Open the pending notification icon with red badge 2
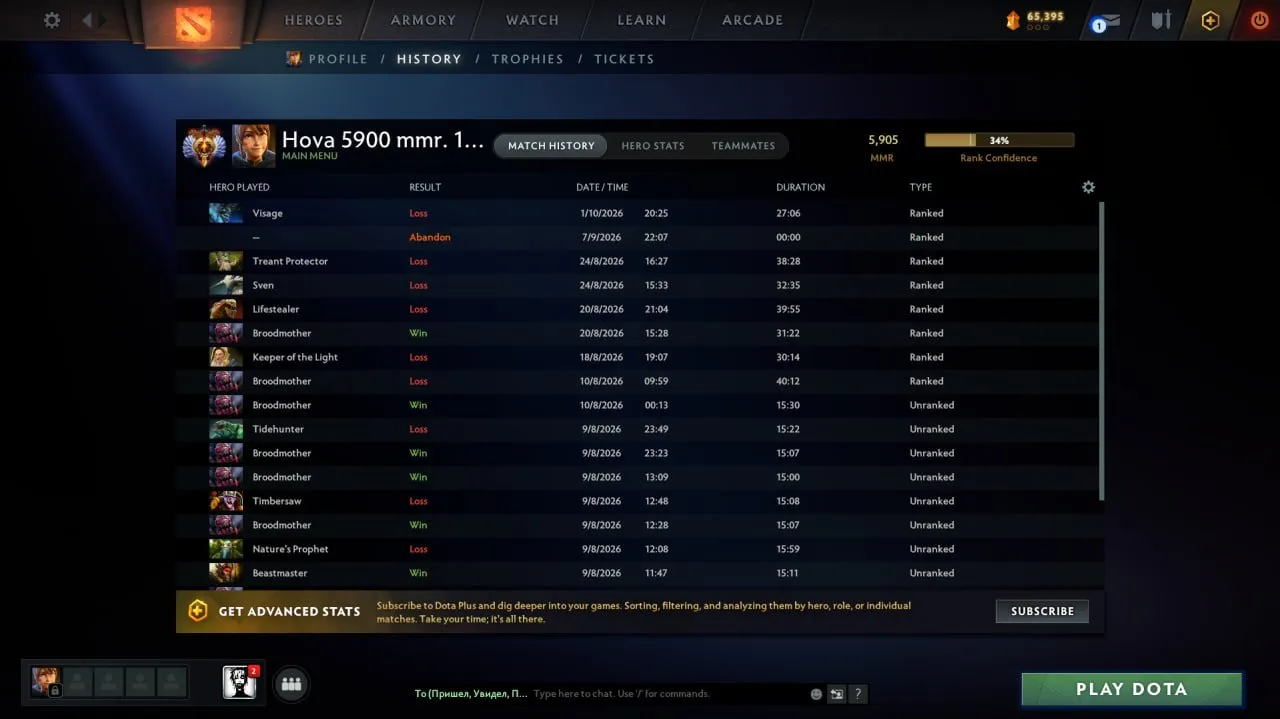This screenshot has width=1280, height=719. click(240, 683)
